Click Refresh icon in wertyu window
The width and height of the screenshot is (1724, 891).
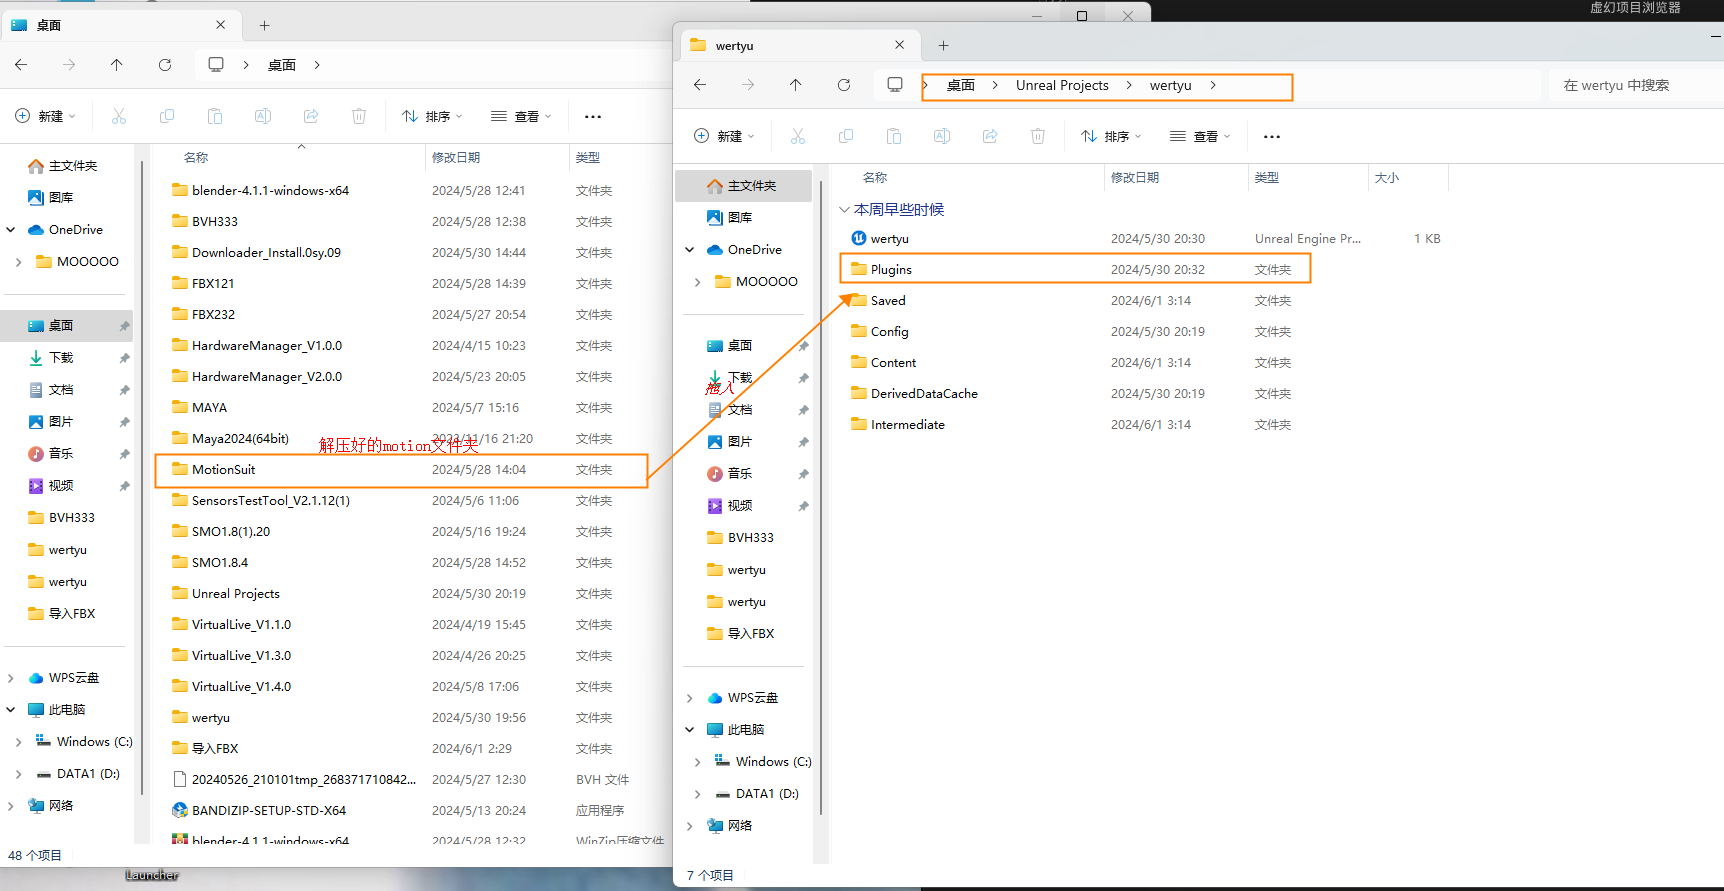pyautogui.click(x=843, y=85)
